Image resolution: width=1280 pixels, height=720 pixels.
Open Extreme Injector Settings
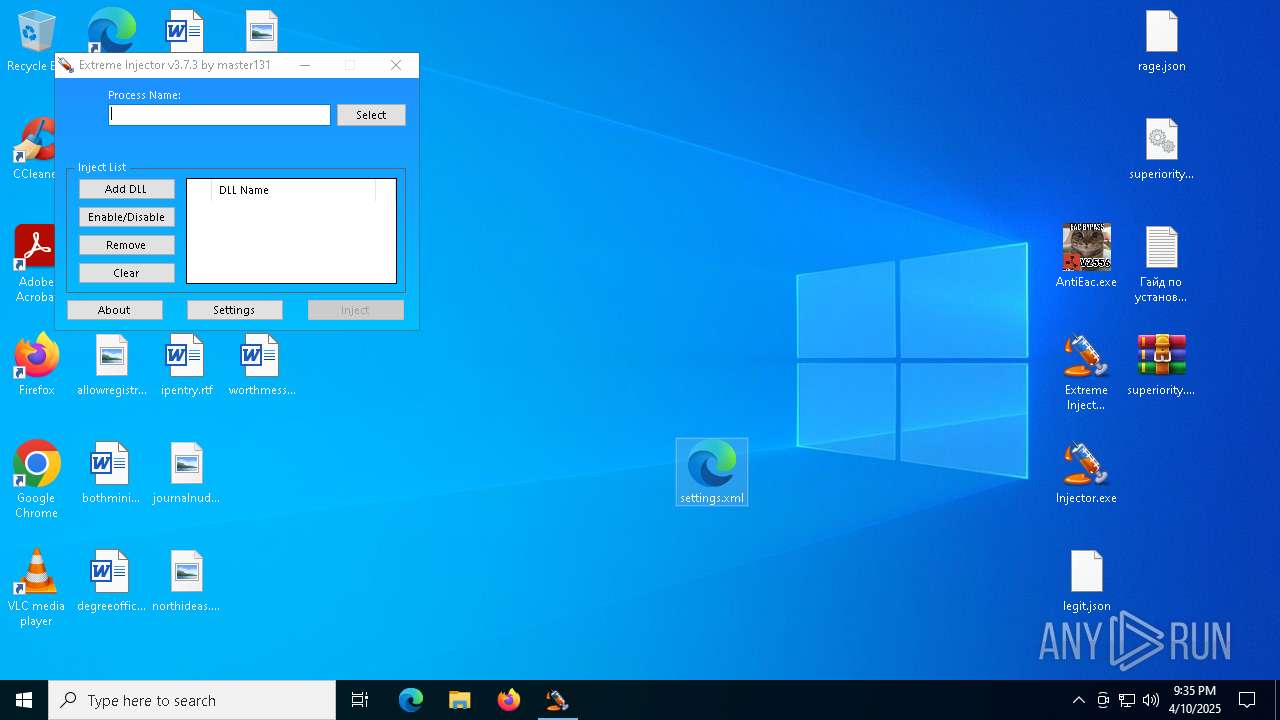click(x=234, y=310)
